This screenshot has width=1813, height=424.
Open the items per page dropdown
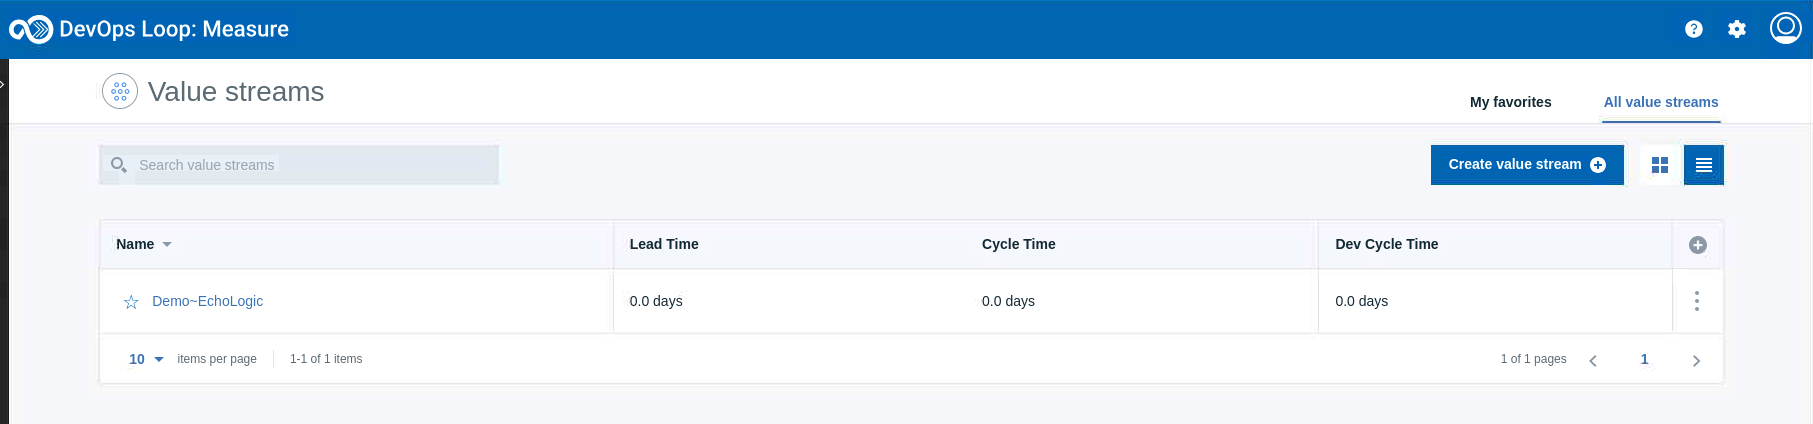click(x=146, y=359)
